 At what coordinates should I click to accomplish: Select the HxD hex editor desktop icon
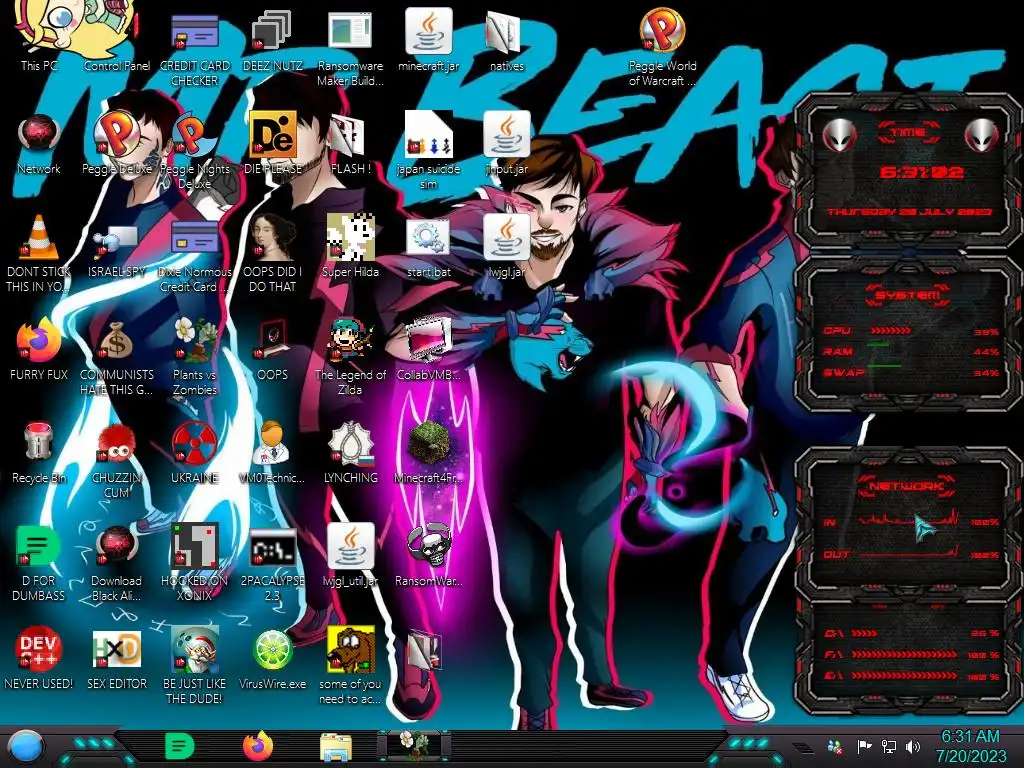point(117,658)
